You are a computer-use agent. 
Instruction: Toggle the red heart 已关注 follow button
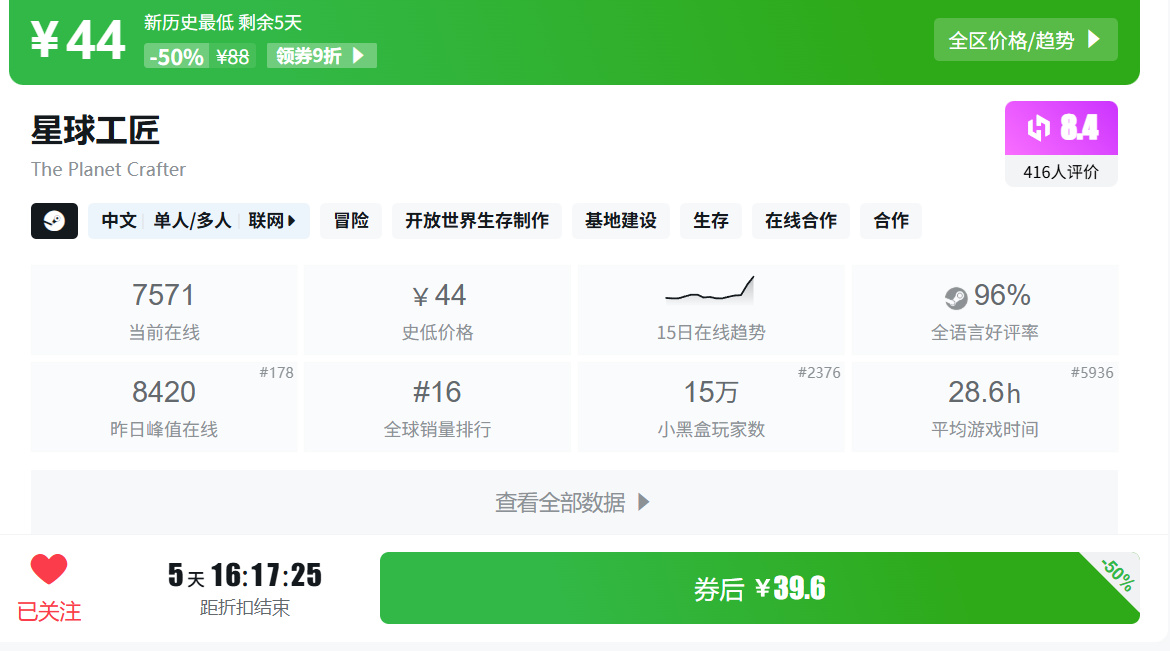coord(49,588)
